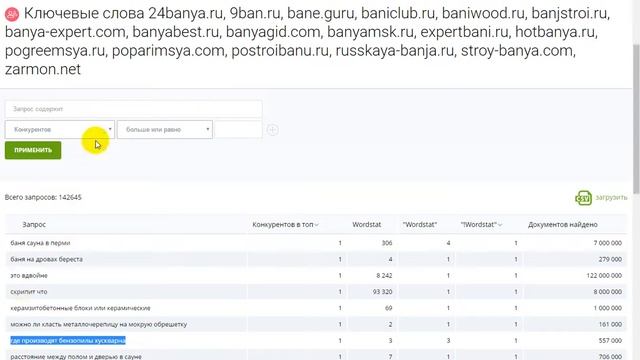The width and height of the screenshot is (640, 360).
Task: Select the row 'скрипит что'
Action: click(x=316, y=292)
